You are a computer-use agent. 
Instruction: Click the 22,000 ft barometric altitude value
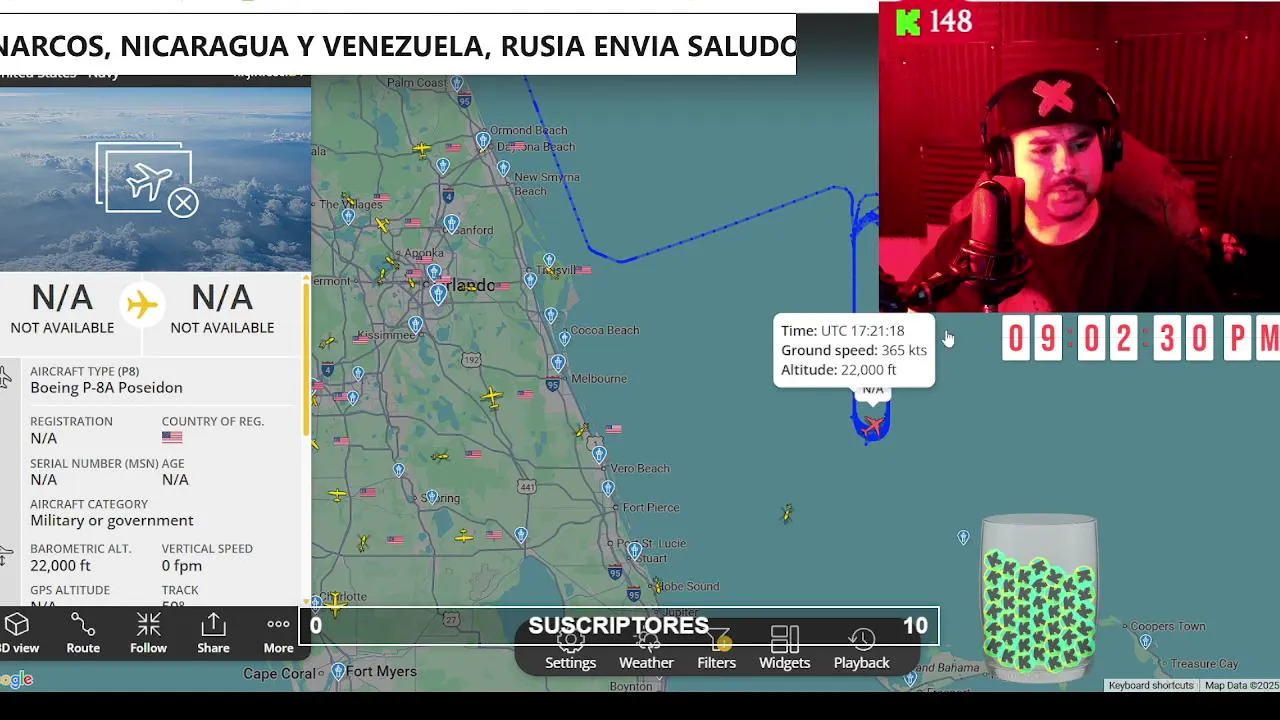(x=60, y=566)
